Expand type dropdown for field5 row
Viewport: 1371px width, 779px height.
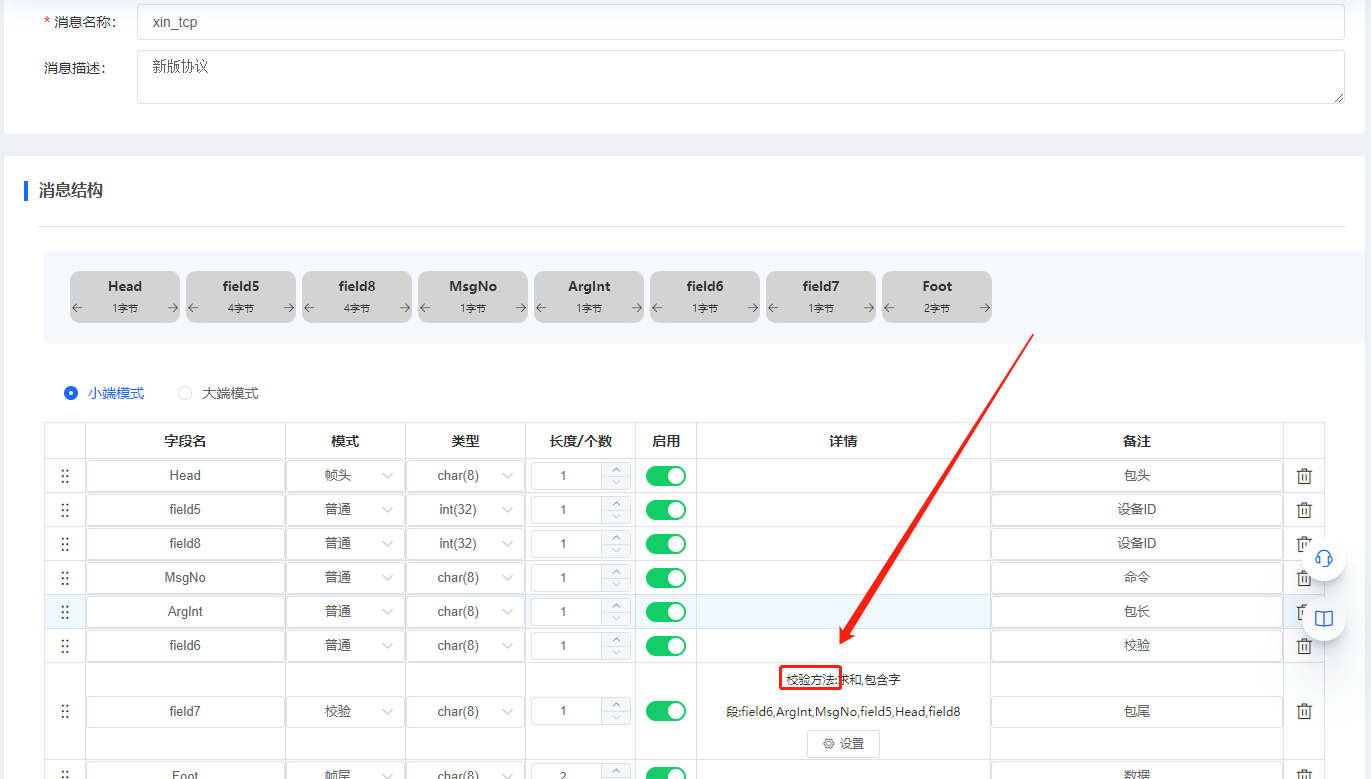pyautogui.click(x=465, y=510)
